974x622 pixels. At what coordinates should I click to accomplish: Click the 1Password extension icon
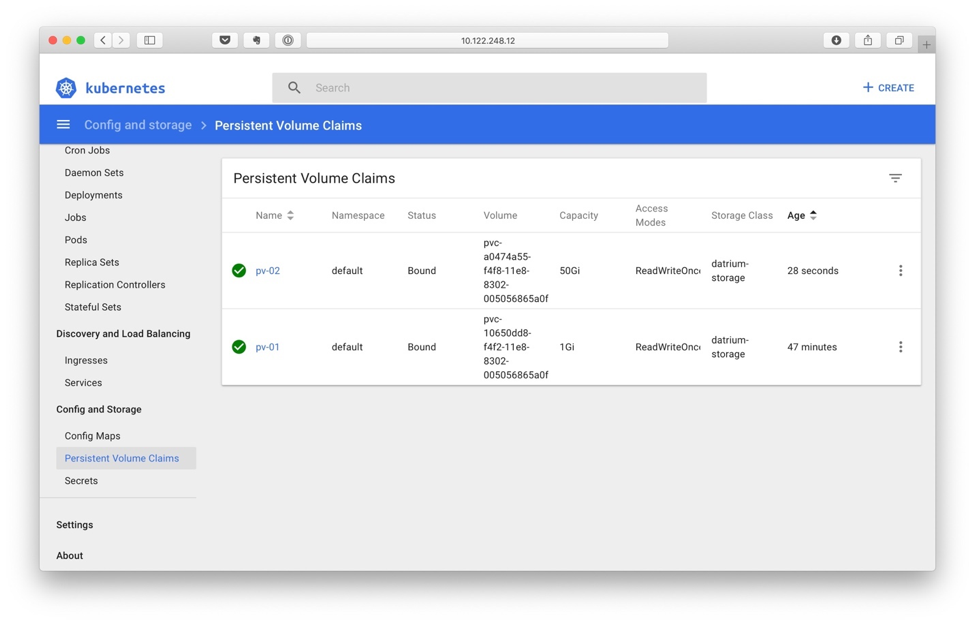[x=288, y=40]
